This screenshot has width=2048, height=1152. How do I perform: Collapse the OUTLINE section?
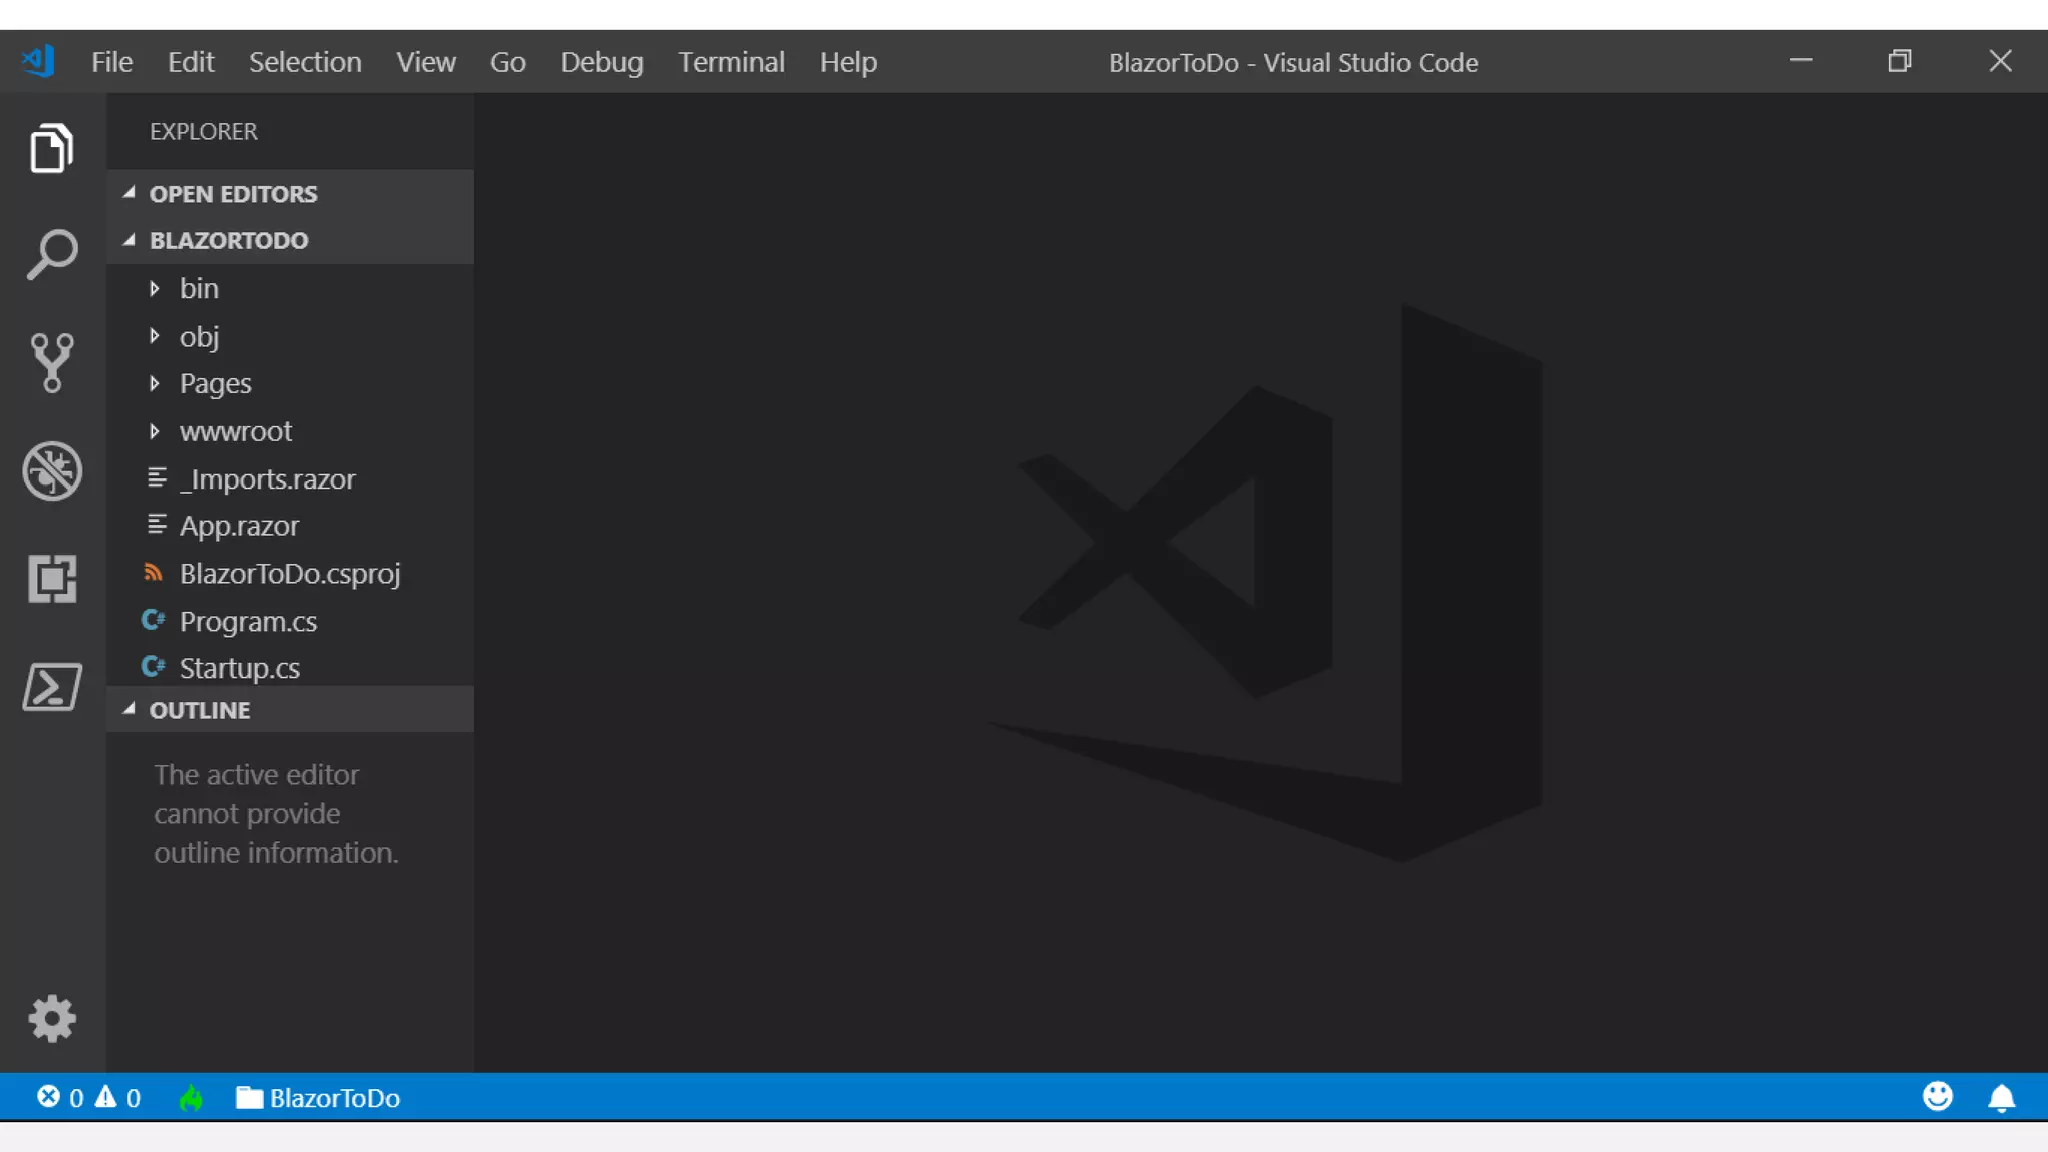click(x=200, y=710)
